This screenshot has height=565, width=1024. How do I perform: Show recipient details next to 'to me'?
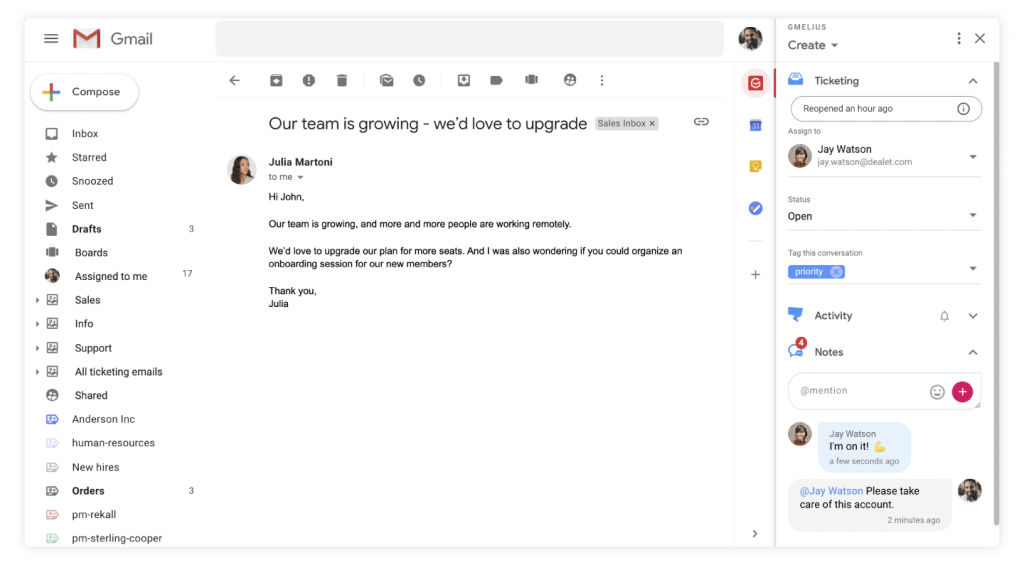pyautogui.click(x=300, y=178)
